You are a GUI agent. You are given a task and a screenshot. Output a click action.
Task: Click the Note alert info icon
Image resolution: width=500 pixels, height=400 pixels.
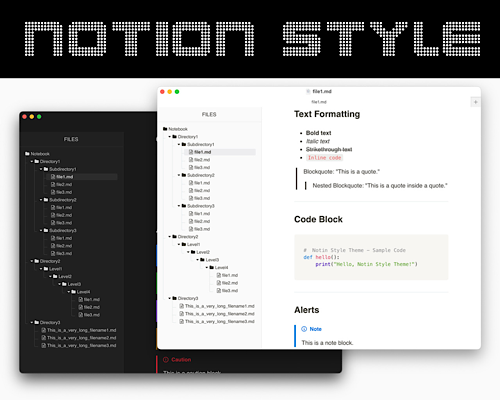click(304, 329)
